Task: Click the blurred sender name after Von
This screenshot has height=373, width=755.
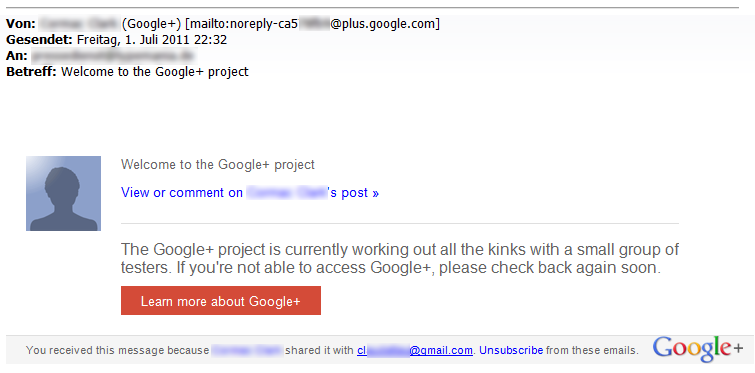Action: click(78, 24)
